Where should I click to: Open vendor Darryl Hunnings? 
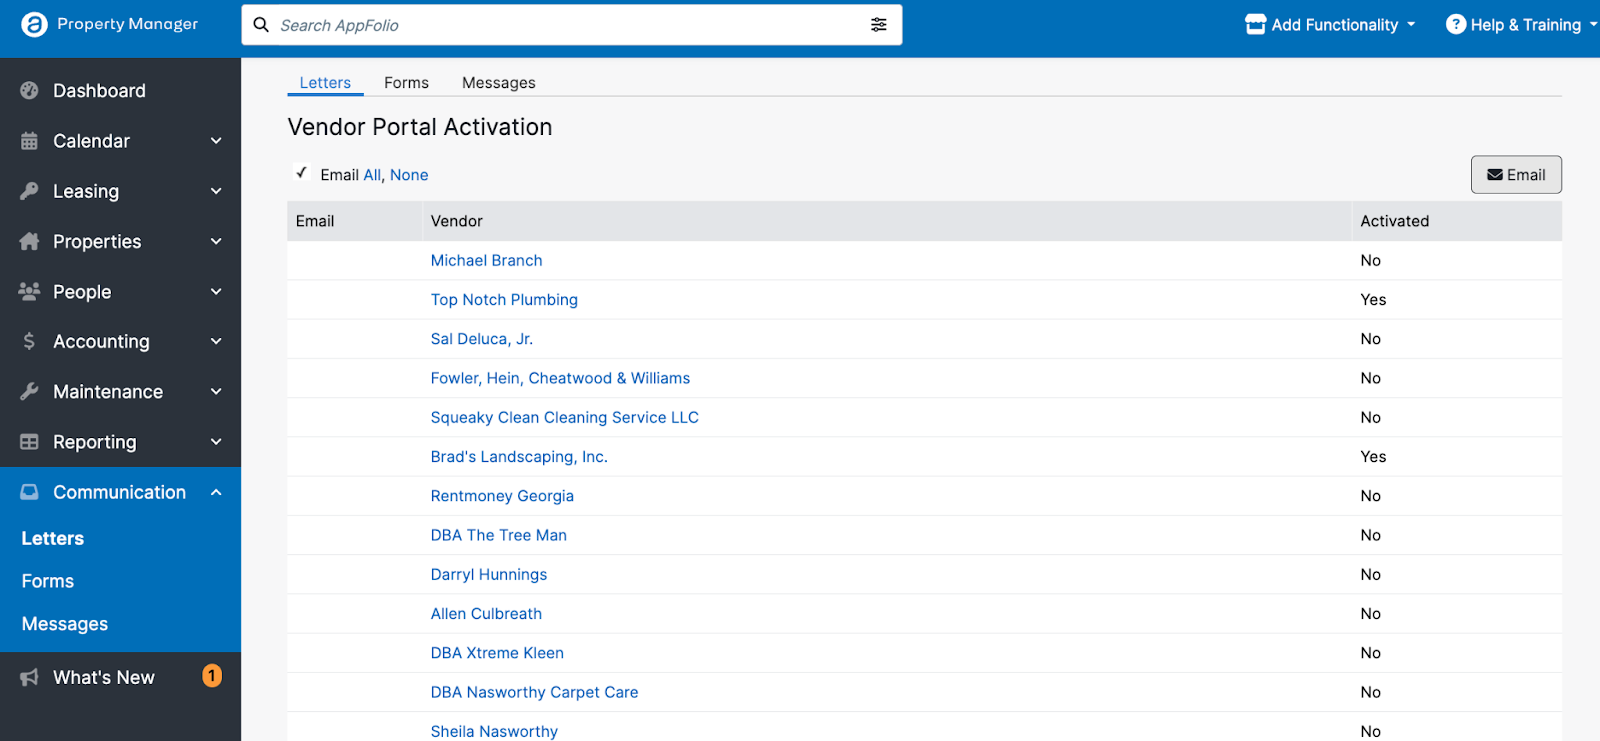click(x=489, y=575)
